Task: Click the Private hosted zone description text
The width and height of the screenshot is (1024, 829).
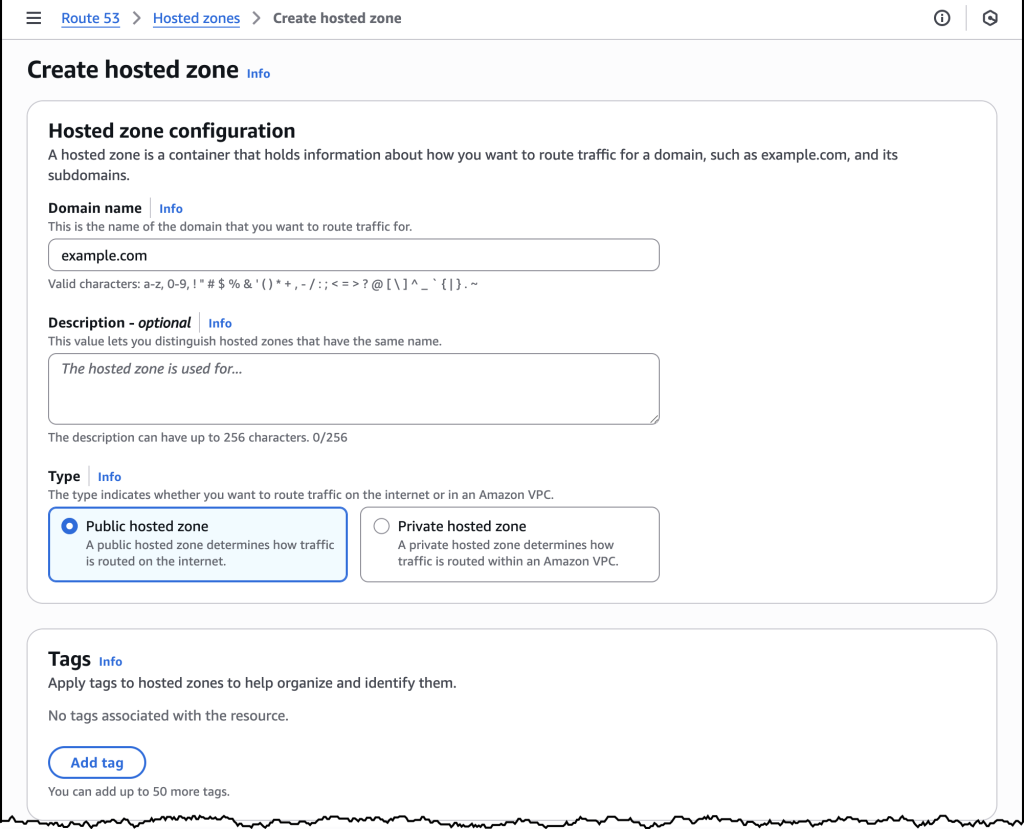Action: (508, 553)
